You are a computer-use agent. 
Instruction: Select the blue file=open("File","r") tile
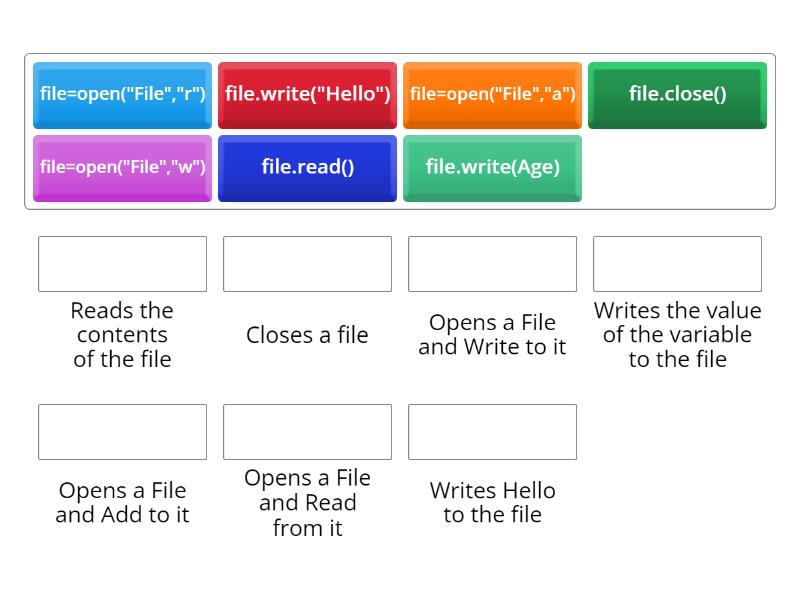[x=122, y=95]
